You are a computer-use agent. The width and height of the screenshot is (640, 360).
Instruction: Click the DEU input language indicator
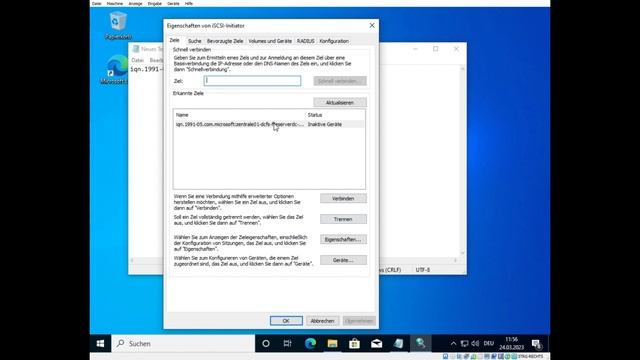coord(489,343)
